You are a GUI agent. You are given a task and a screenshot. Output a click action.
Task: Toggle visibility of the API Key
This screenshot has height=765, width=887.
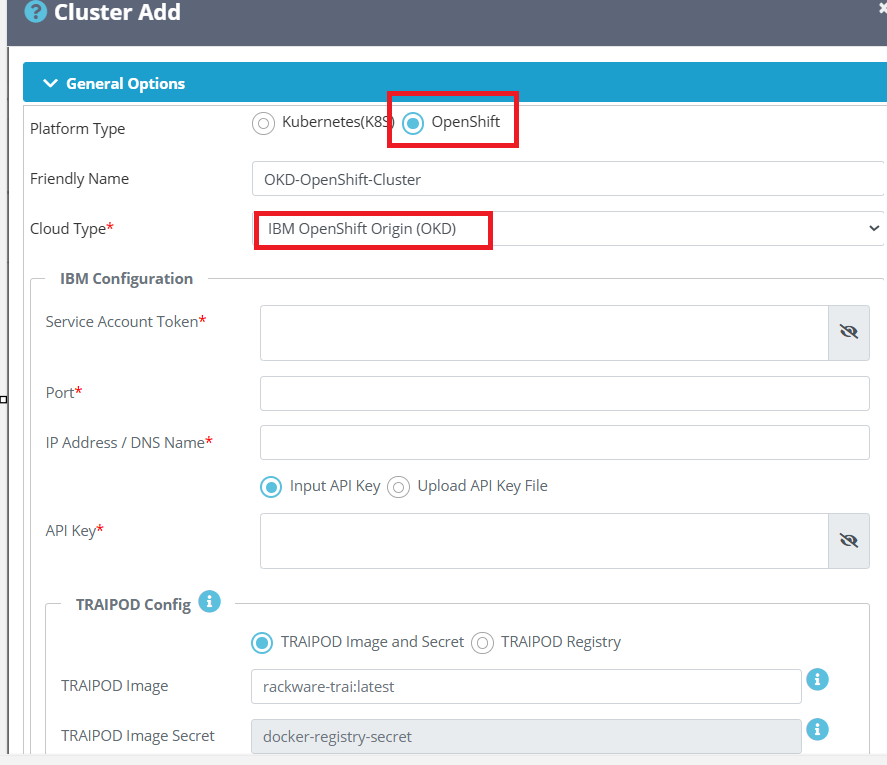(x=849, y=541)
